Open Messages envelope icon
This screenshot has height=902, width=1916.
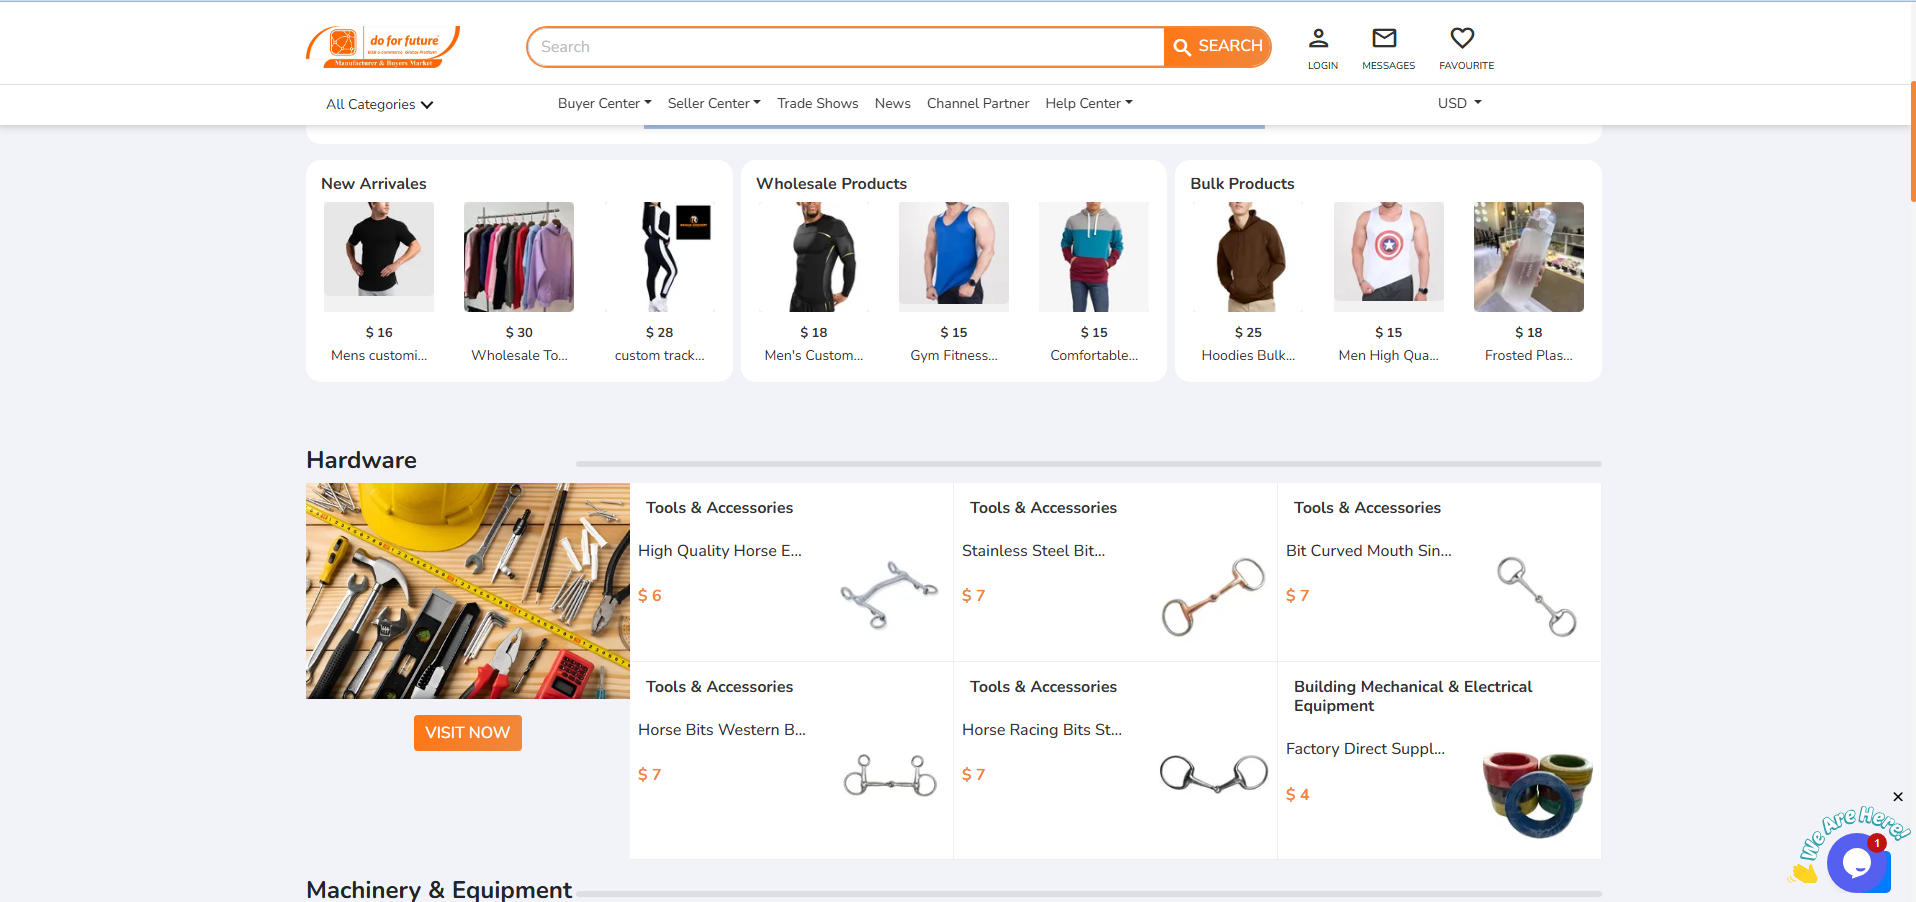[1384, 39]
